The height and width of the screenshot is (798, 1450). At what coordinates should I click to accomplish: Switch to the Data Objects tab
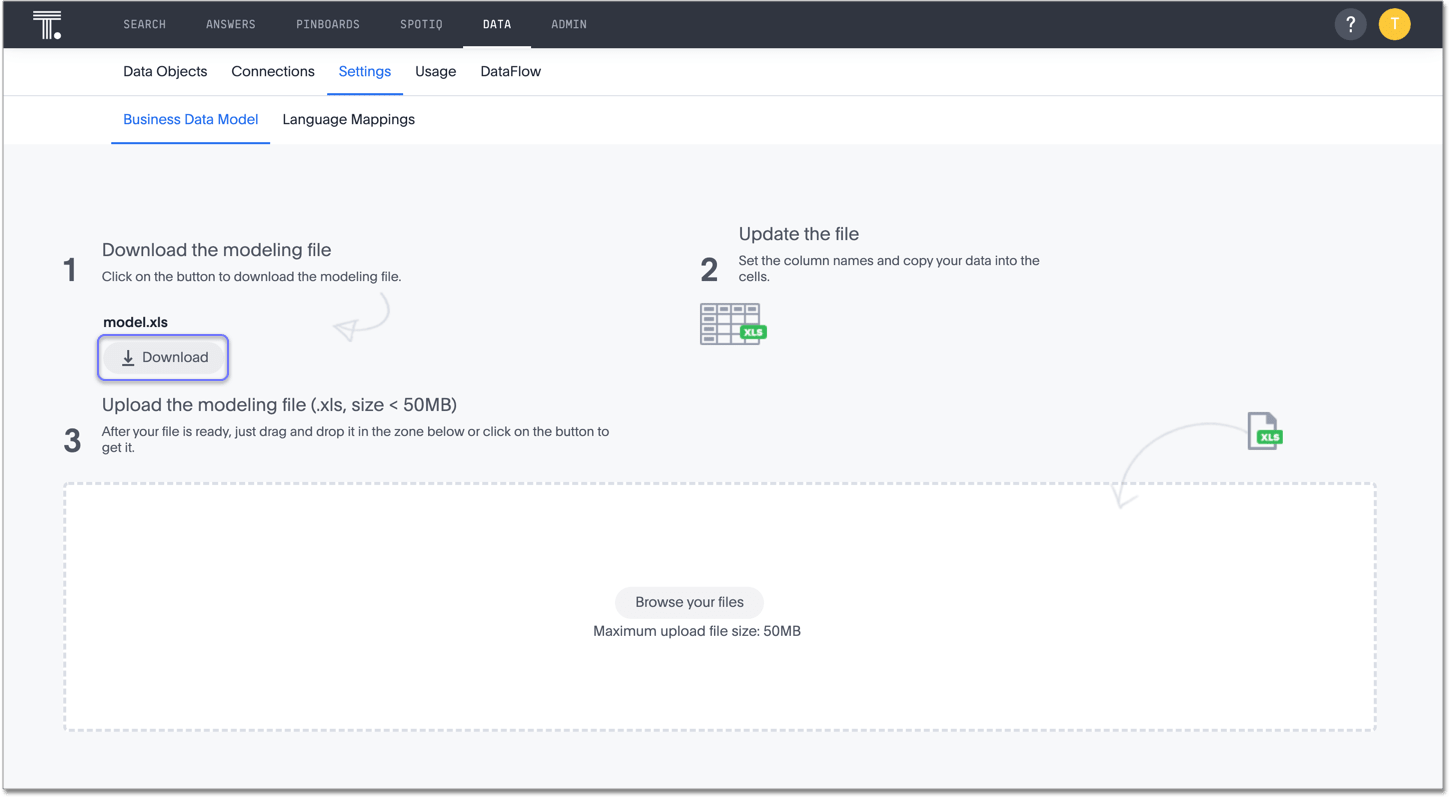(165, 72)
